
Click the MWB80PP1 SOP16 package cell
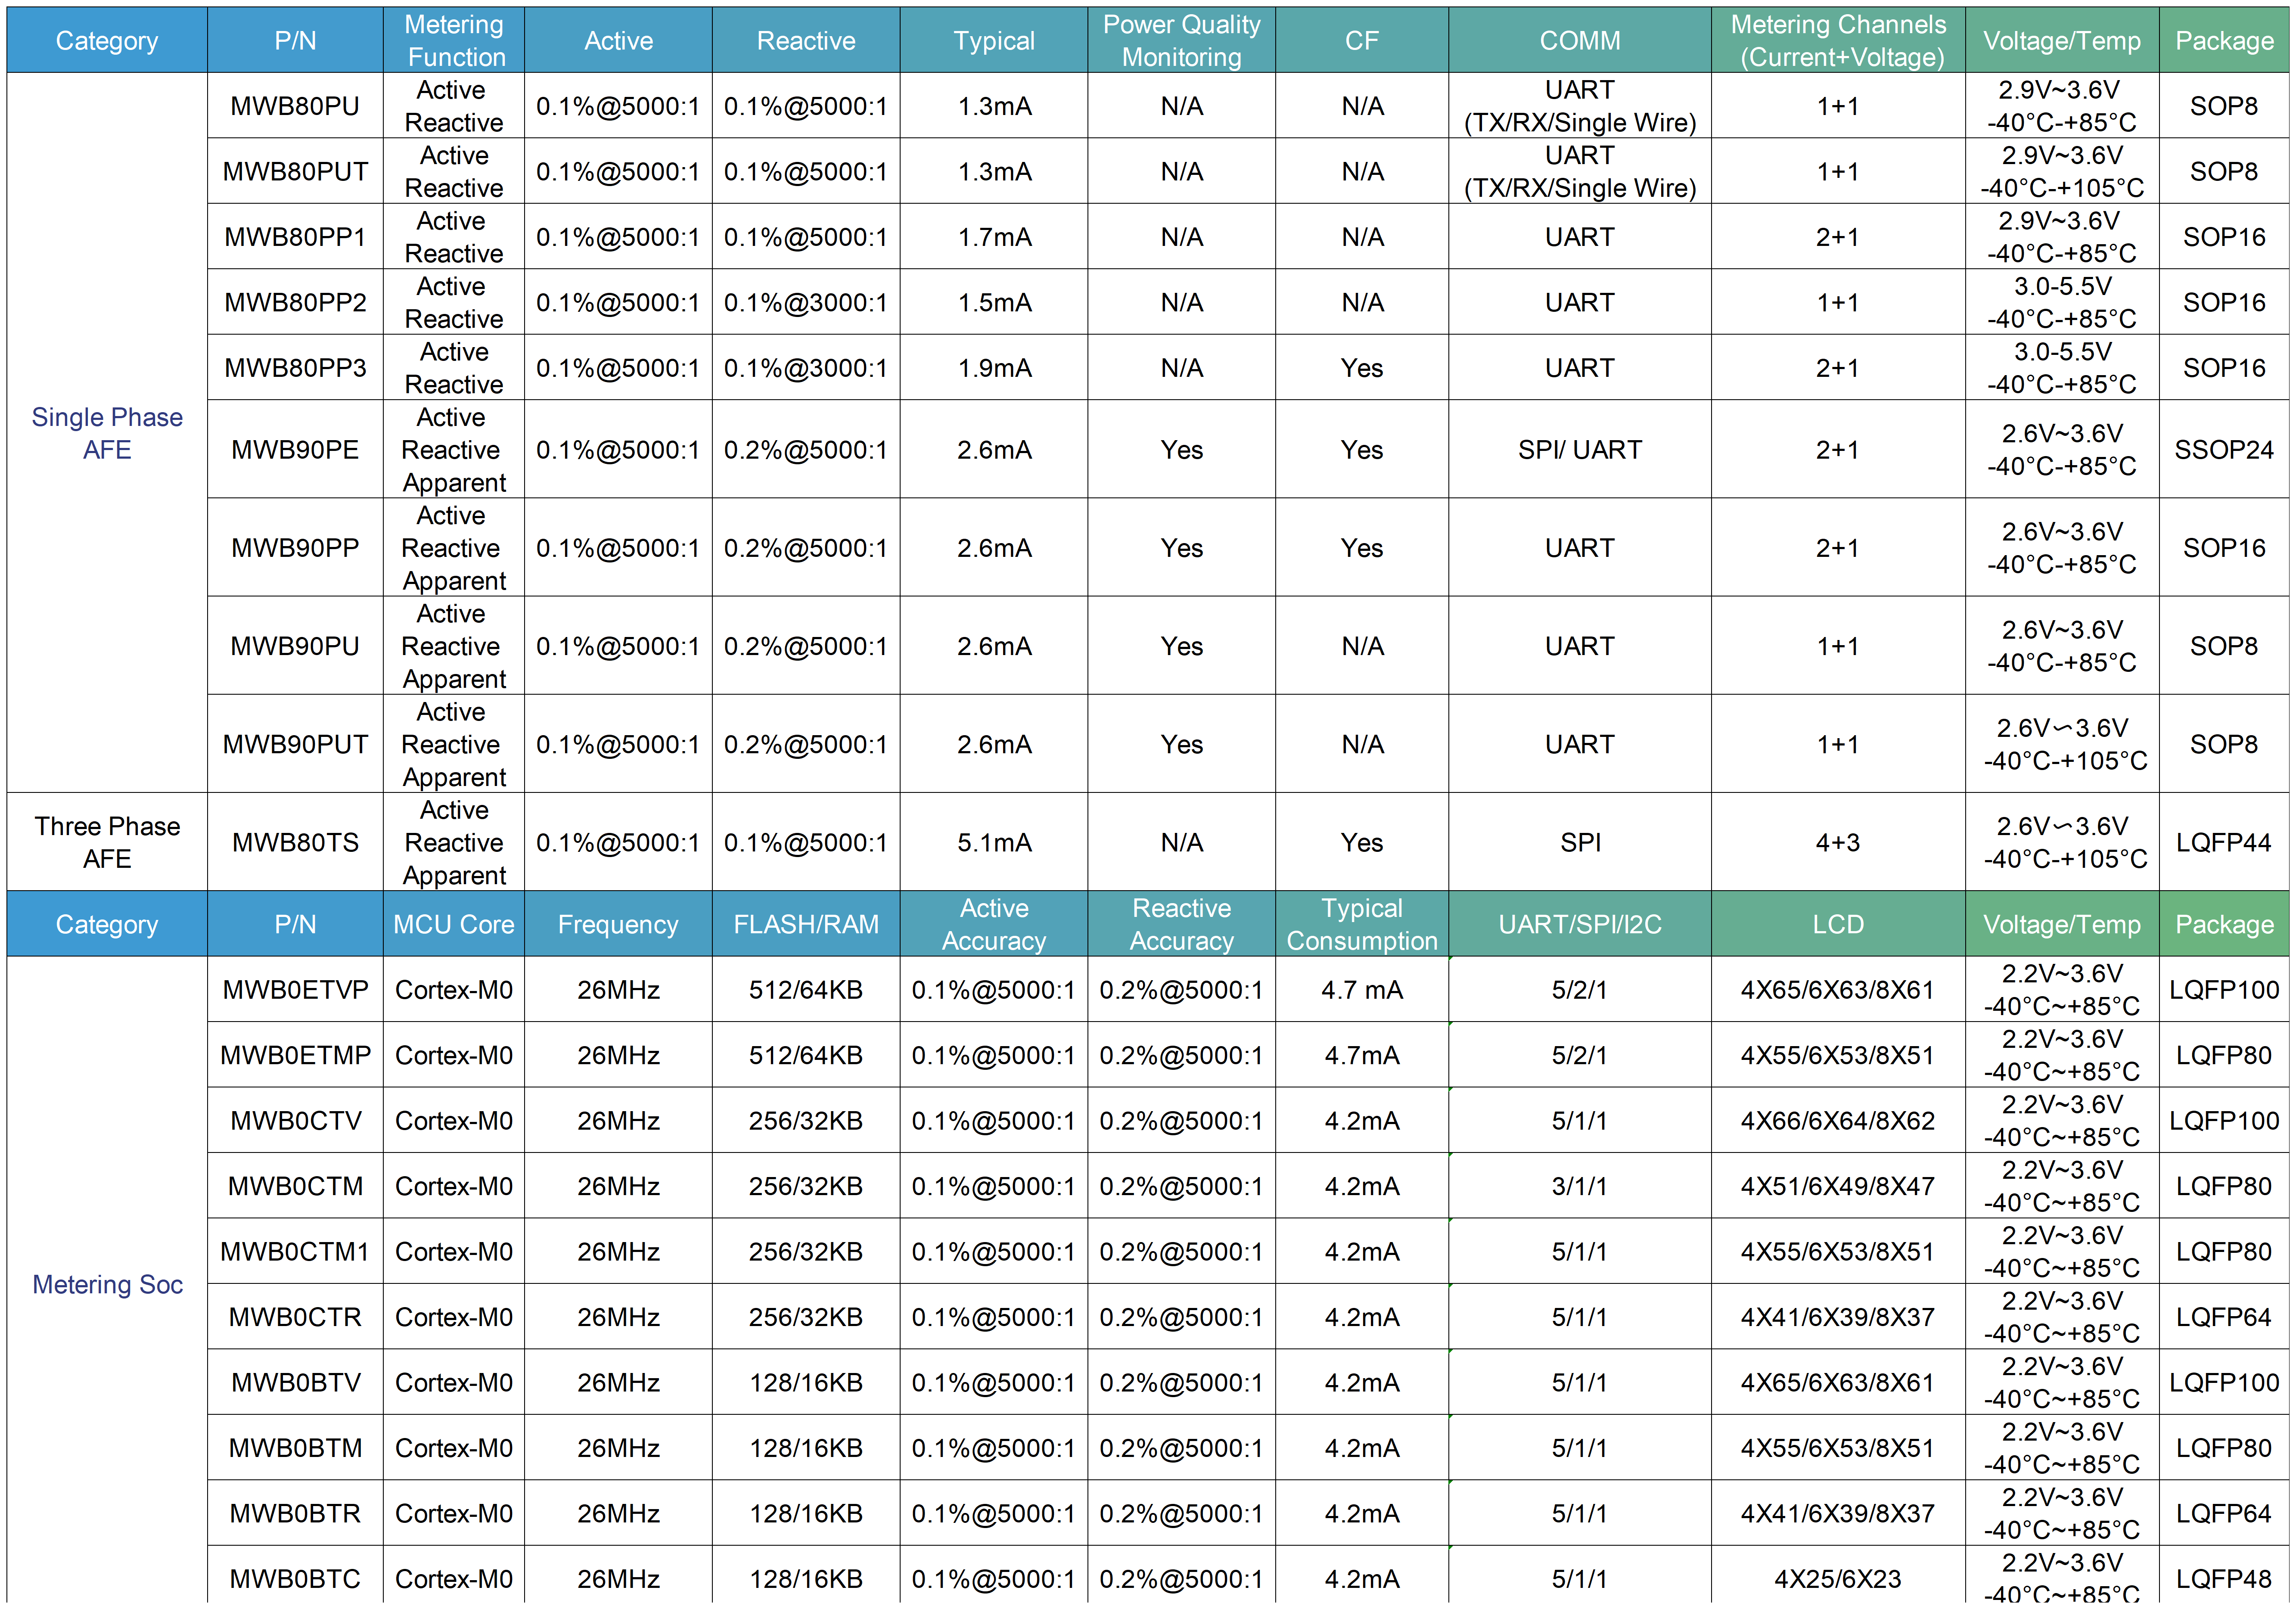coord(2224,237)
